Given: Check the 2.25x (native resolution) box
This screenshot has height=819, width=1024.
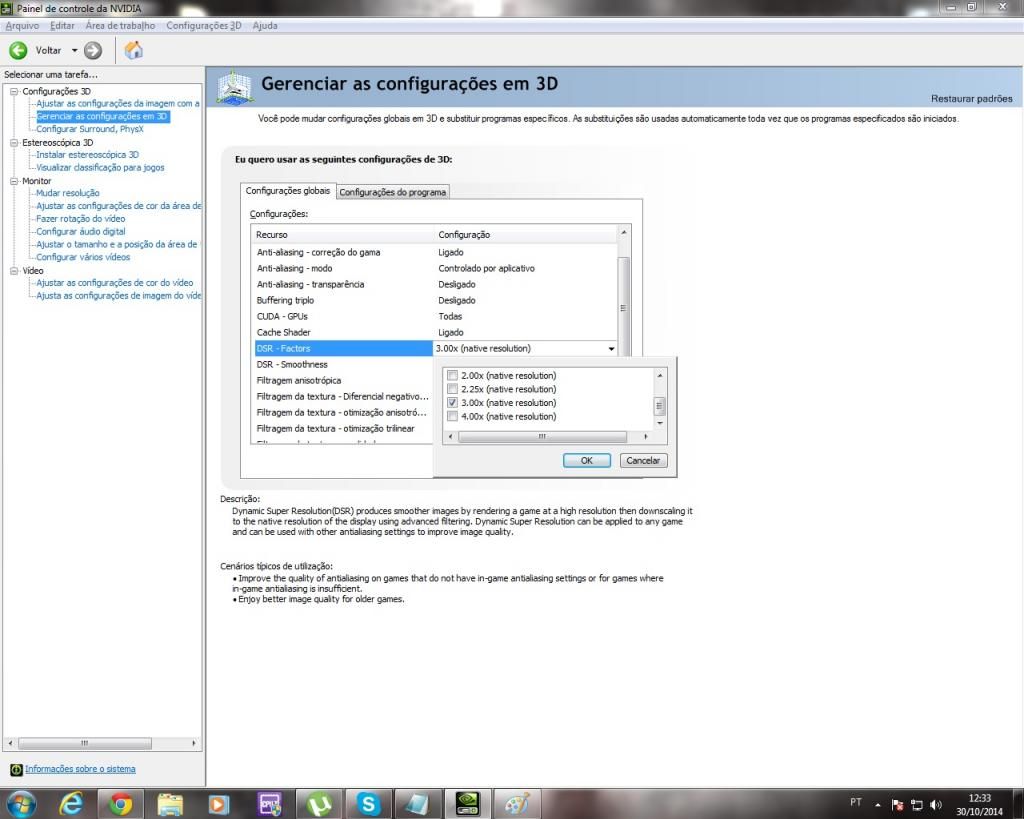Looking at the screenshot, I should [452, 389].
